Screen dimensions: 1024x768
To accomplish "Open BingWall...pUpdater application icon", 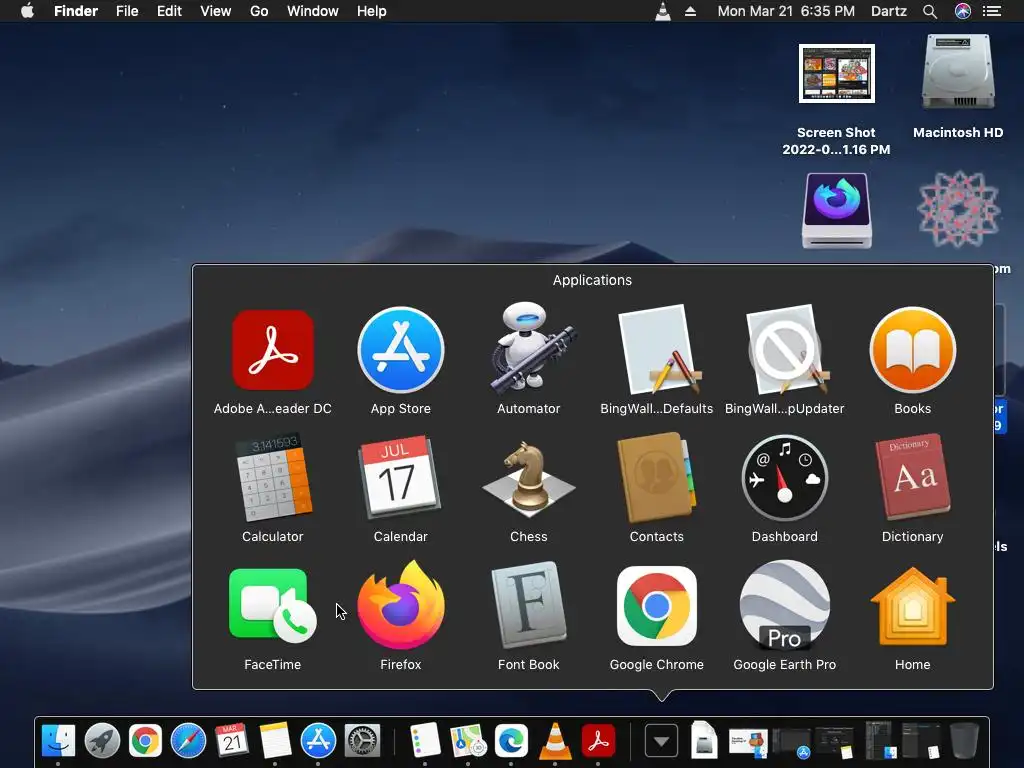I will (x=786, y=349).
